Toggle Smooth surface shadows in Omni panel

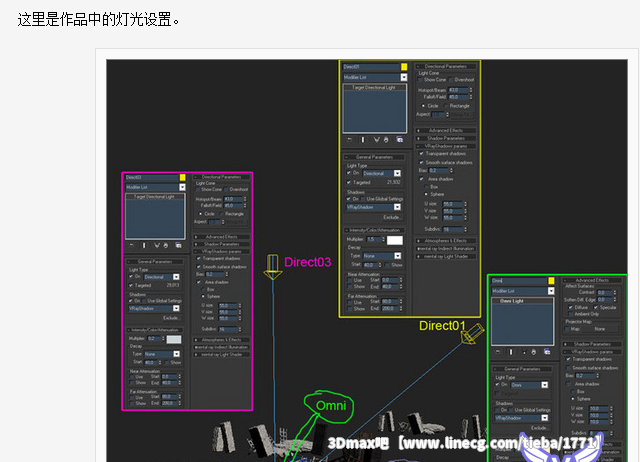568,368
